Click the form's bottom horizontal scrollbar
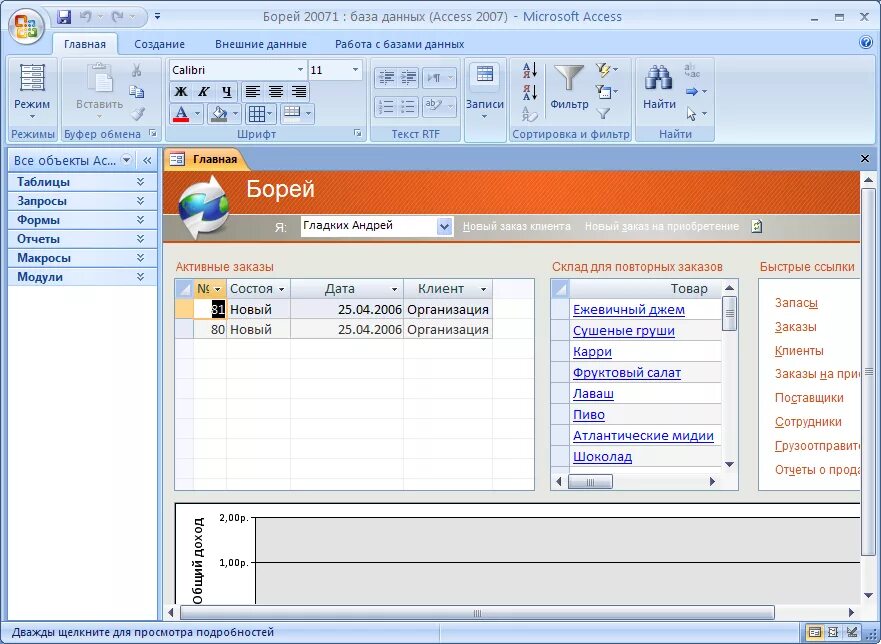The width and height of the screenshot is (881, 644). point(477,613)
